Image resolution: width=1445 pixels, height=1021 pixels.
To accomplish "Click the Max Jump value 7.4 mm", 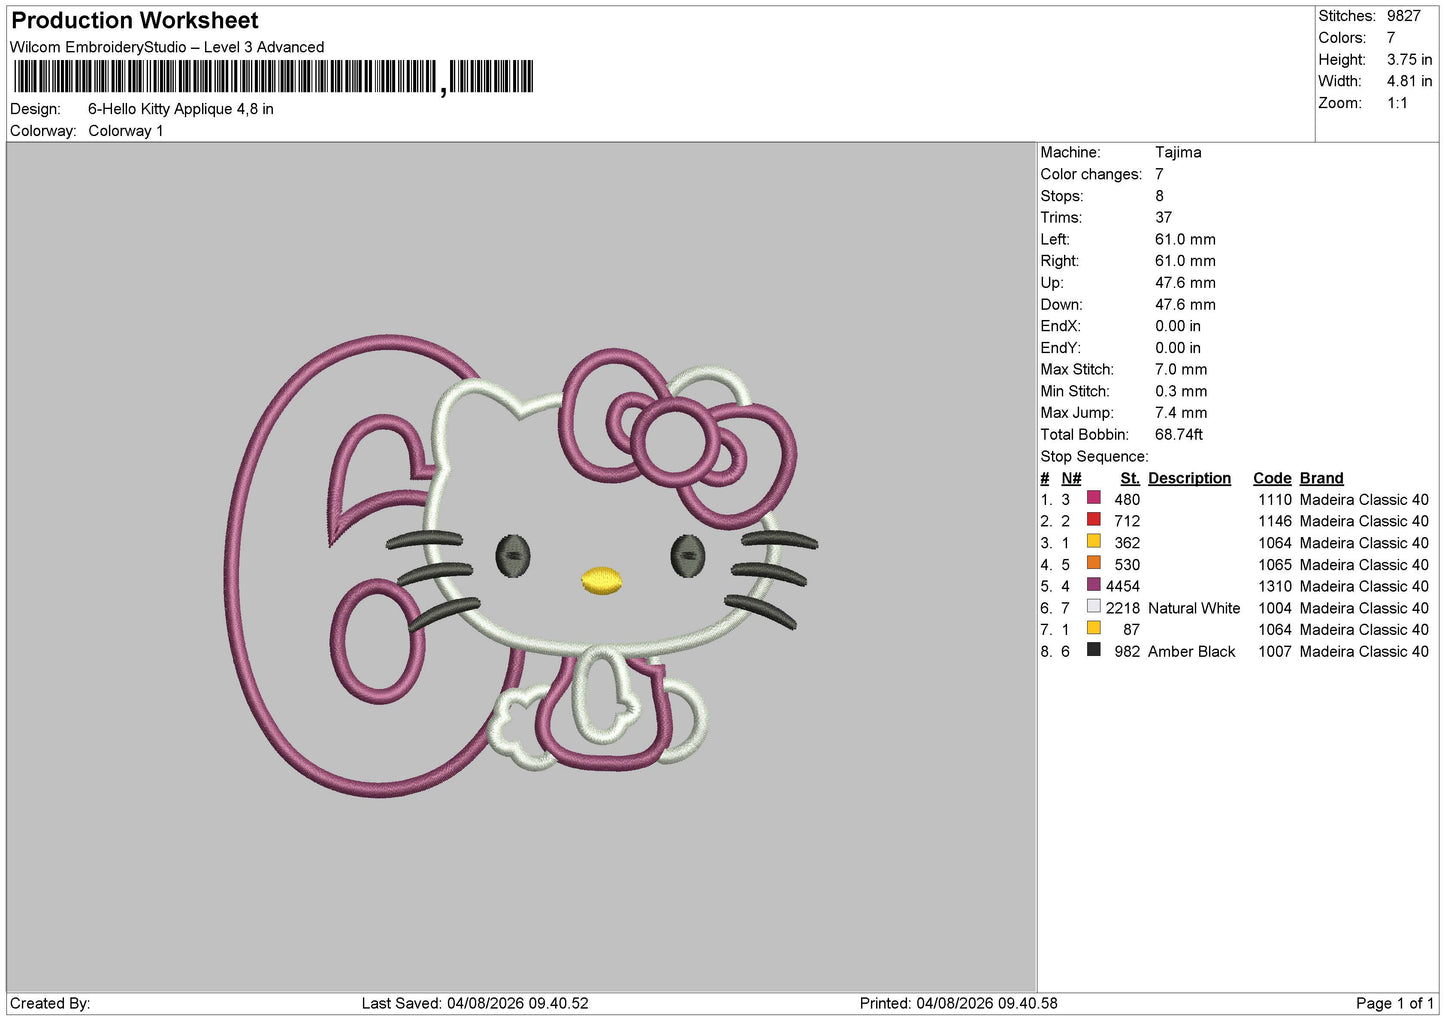I will click(x=1181, y=413).
